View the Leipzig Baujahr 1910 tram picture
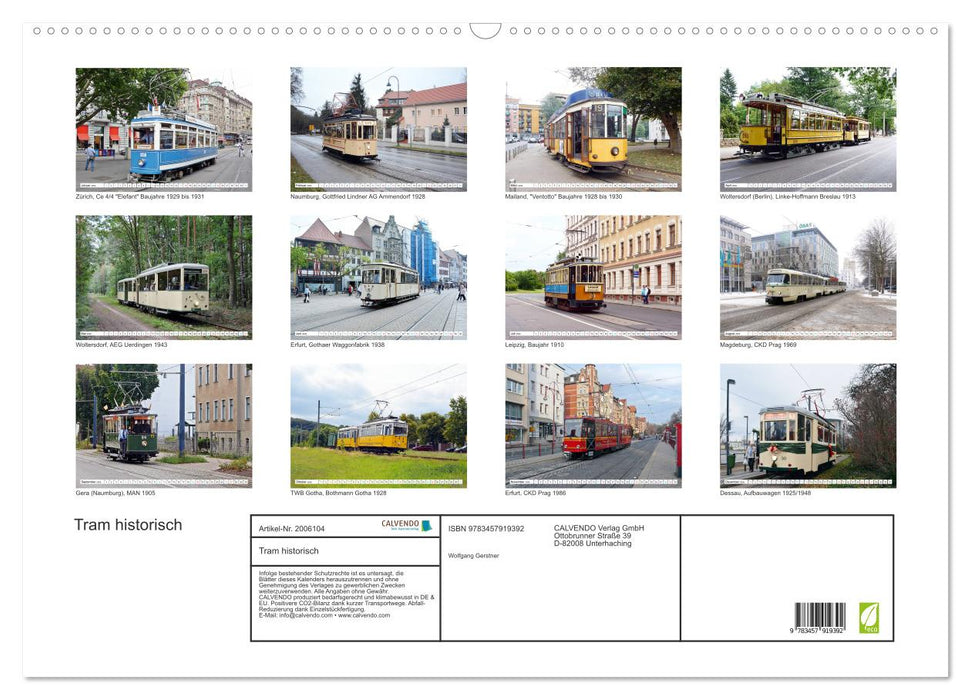Screen dimensions: 971x700 tap(592, 278)
